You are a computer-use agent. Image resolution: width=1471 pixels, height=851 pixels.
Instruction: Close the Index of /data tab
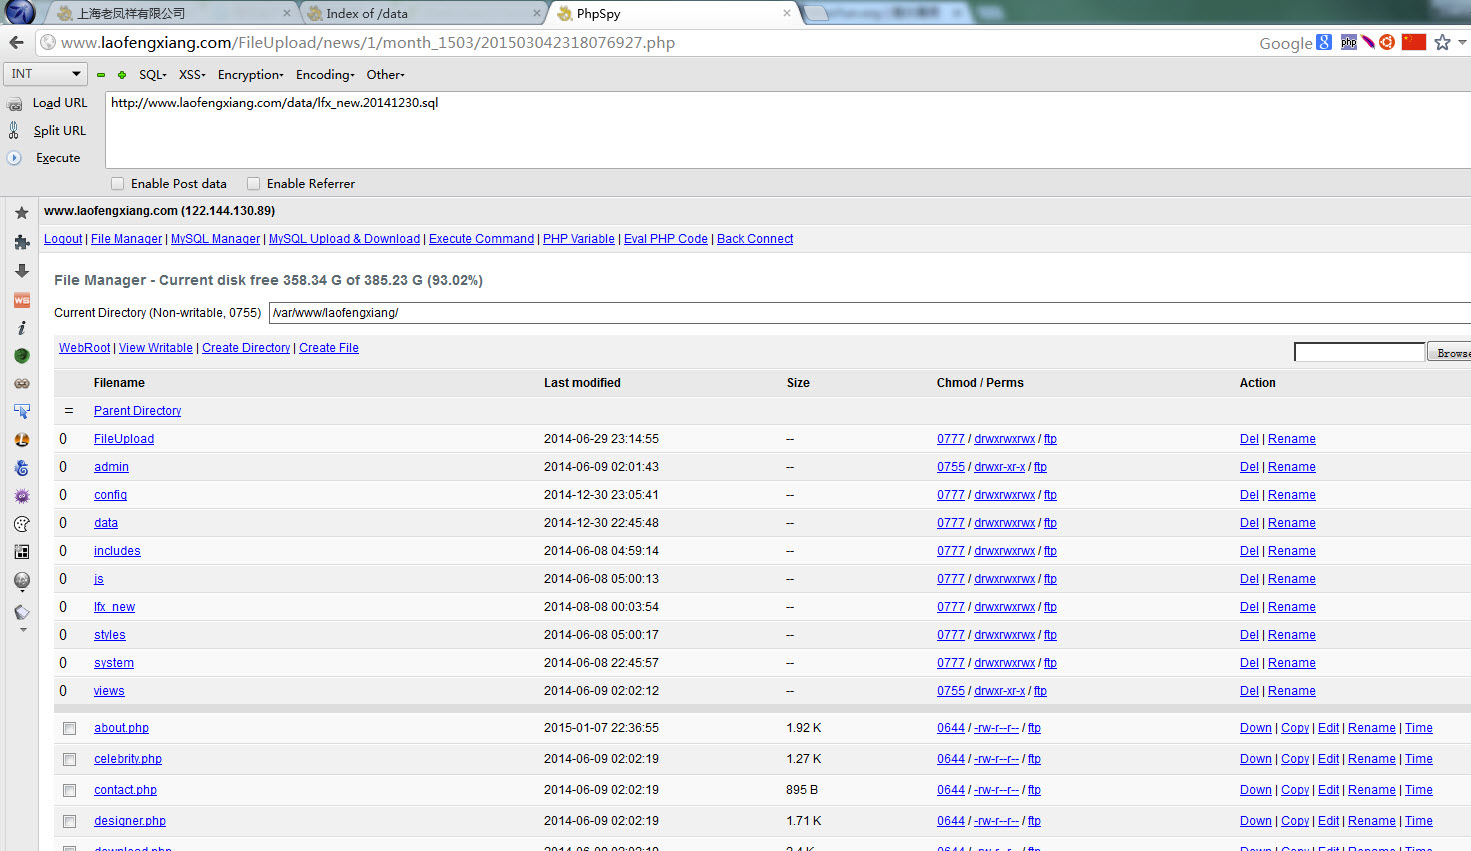pyautogui.click(x=537, y=13)
